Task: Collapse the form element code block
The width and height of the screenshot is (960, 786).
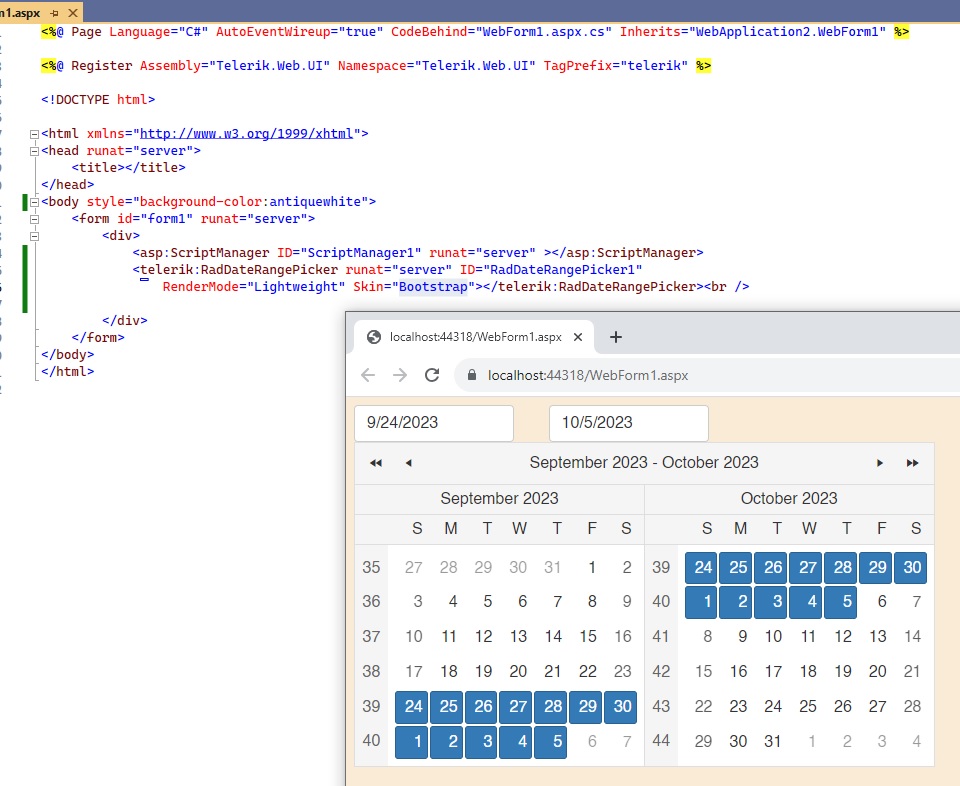Action: [35, 219]
